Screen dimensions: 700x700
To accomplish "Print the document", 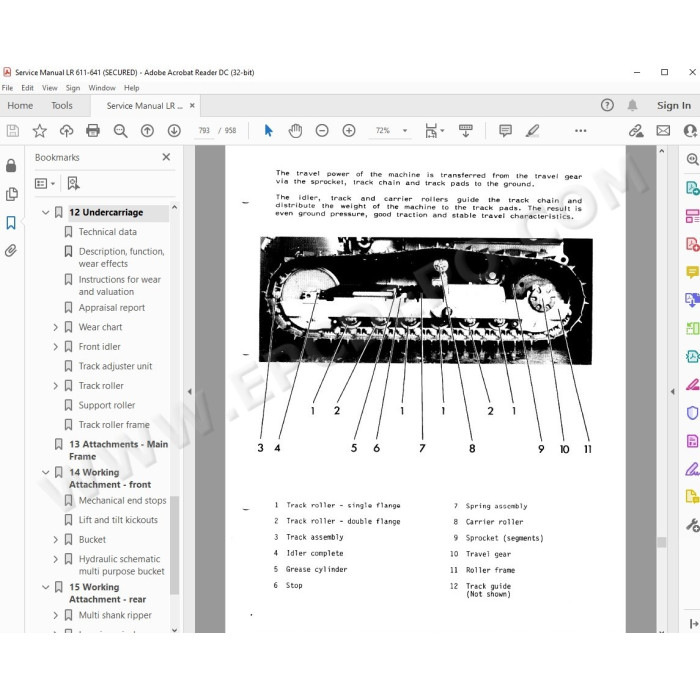I will (93, 130).
